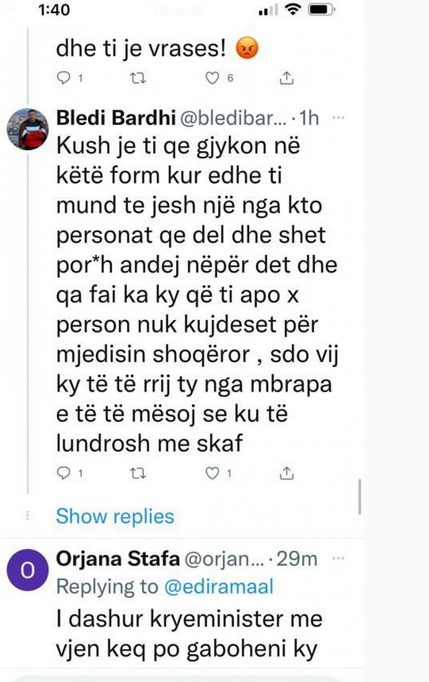Open Orjana Stafa's name link
Screen dimensions: 429x682
pos(117,558)
